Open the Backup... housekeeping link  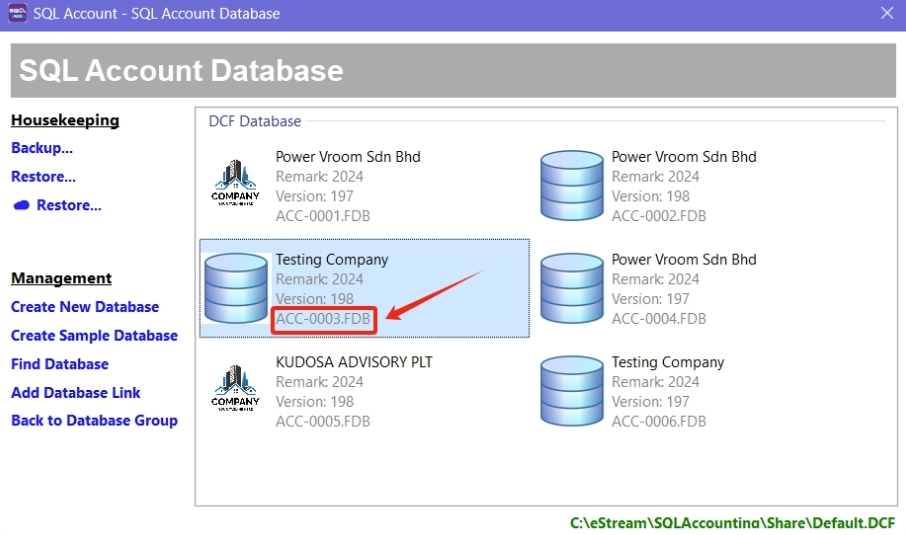click(42, 148)
